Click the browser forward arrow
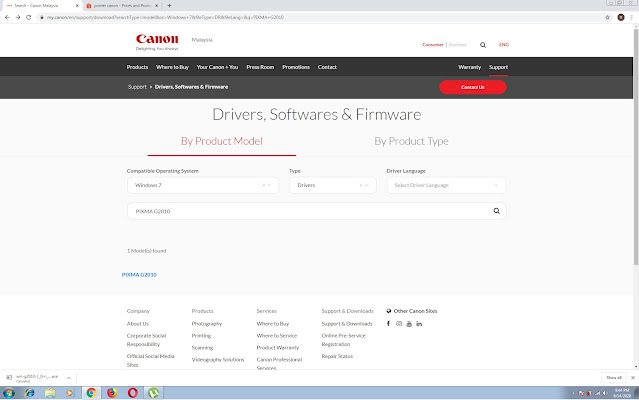This screenshot has height=400, width=639. coord(18,17)
